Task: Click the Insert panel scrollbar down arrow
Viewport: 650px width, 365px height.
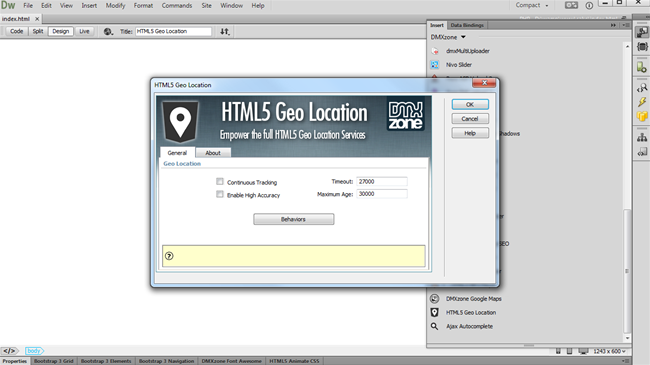Action: (627, 338)
